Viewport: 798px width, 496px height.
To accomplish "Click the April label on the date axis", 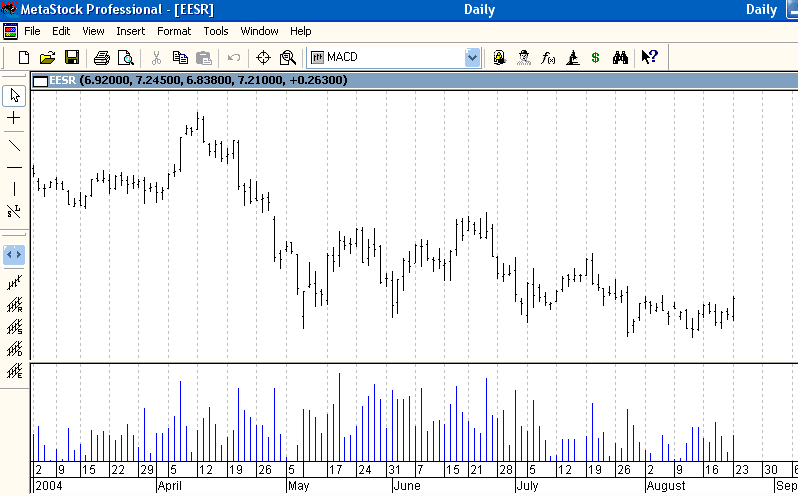I will click(169, 486).
